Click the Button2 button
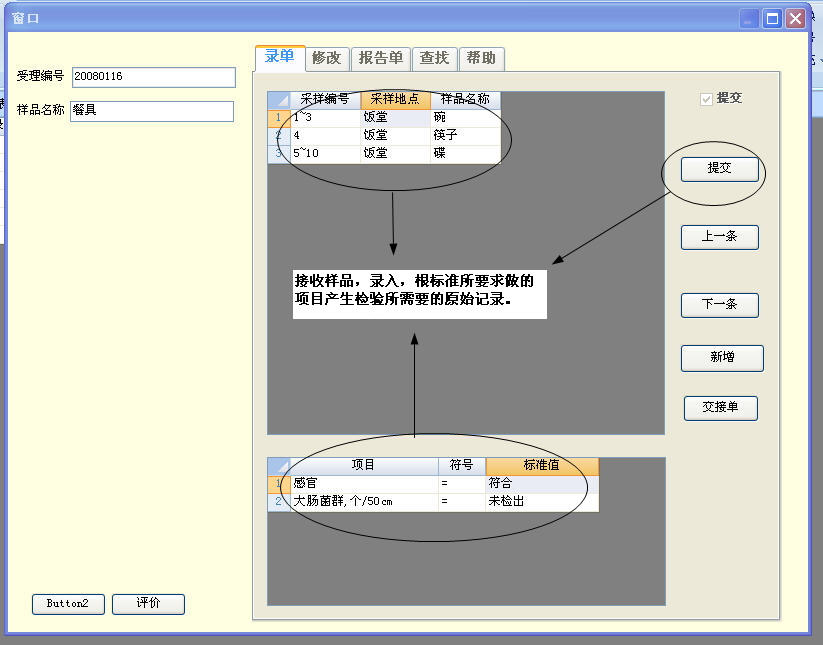 pos(68,604)
